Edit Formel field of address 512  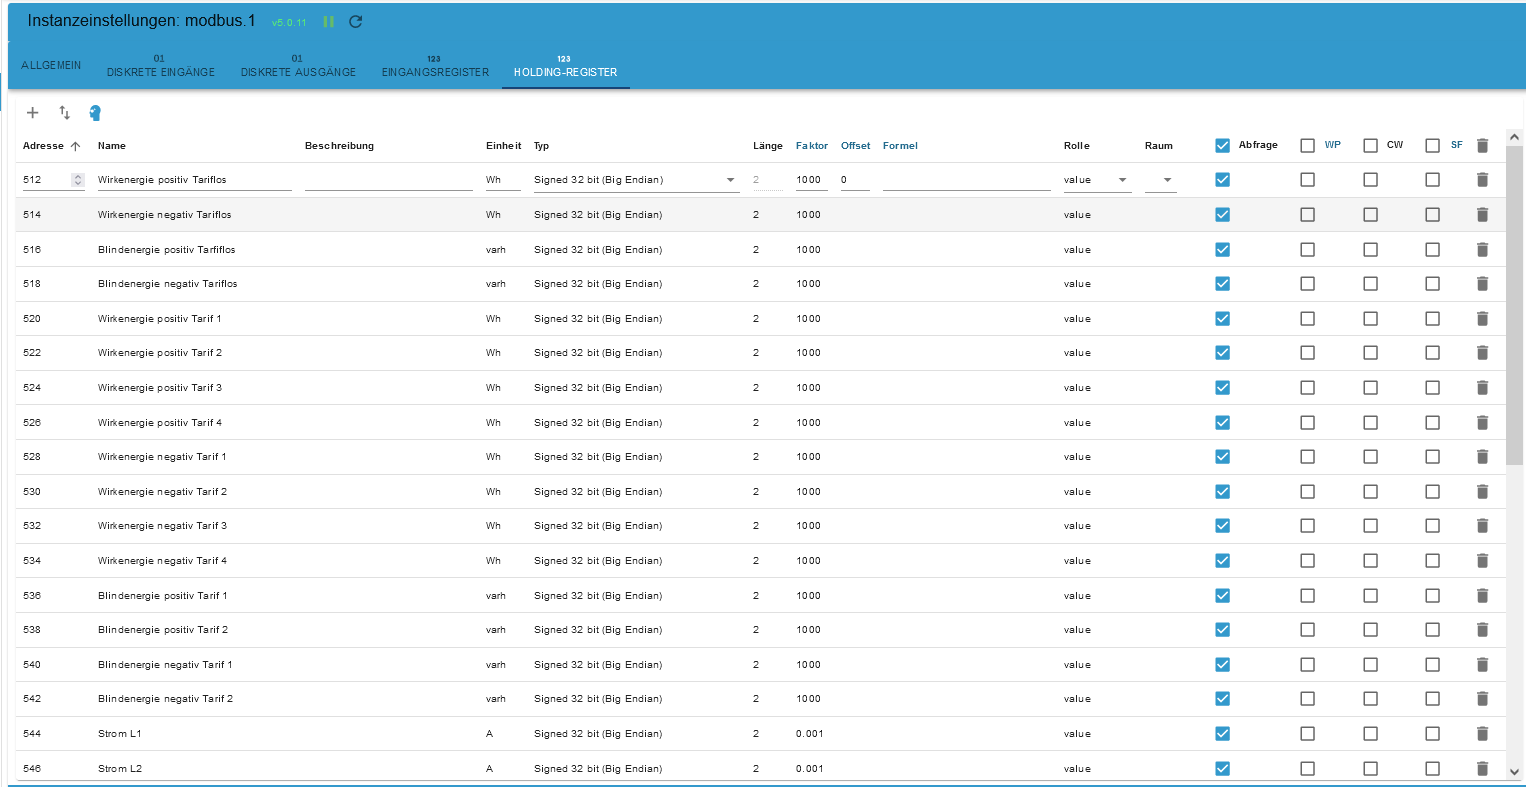point(966,180)
